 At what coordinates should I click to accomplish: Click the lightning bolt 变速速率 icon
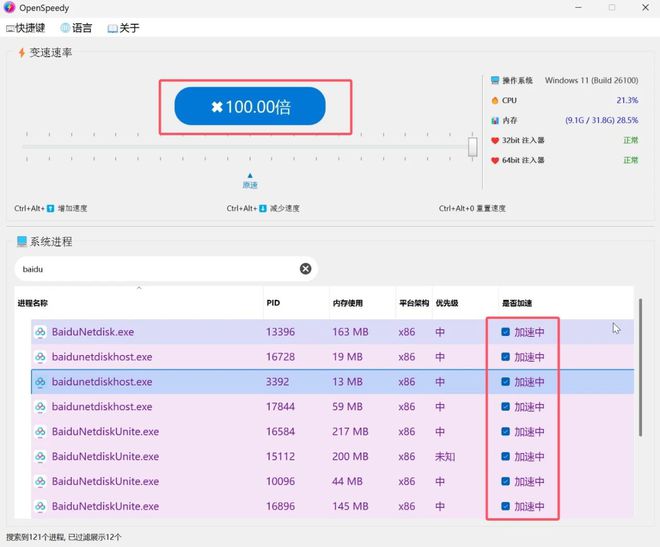click(21, 53)
